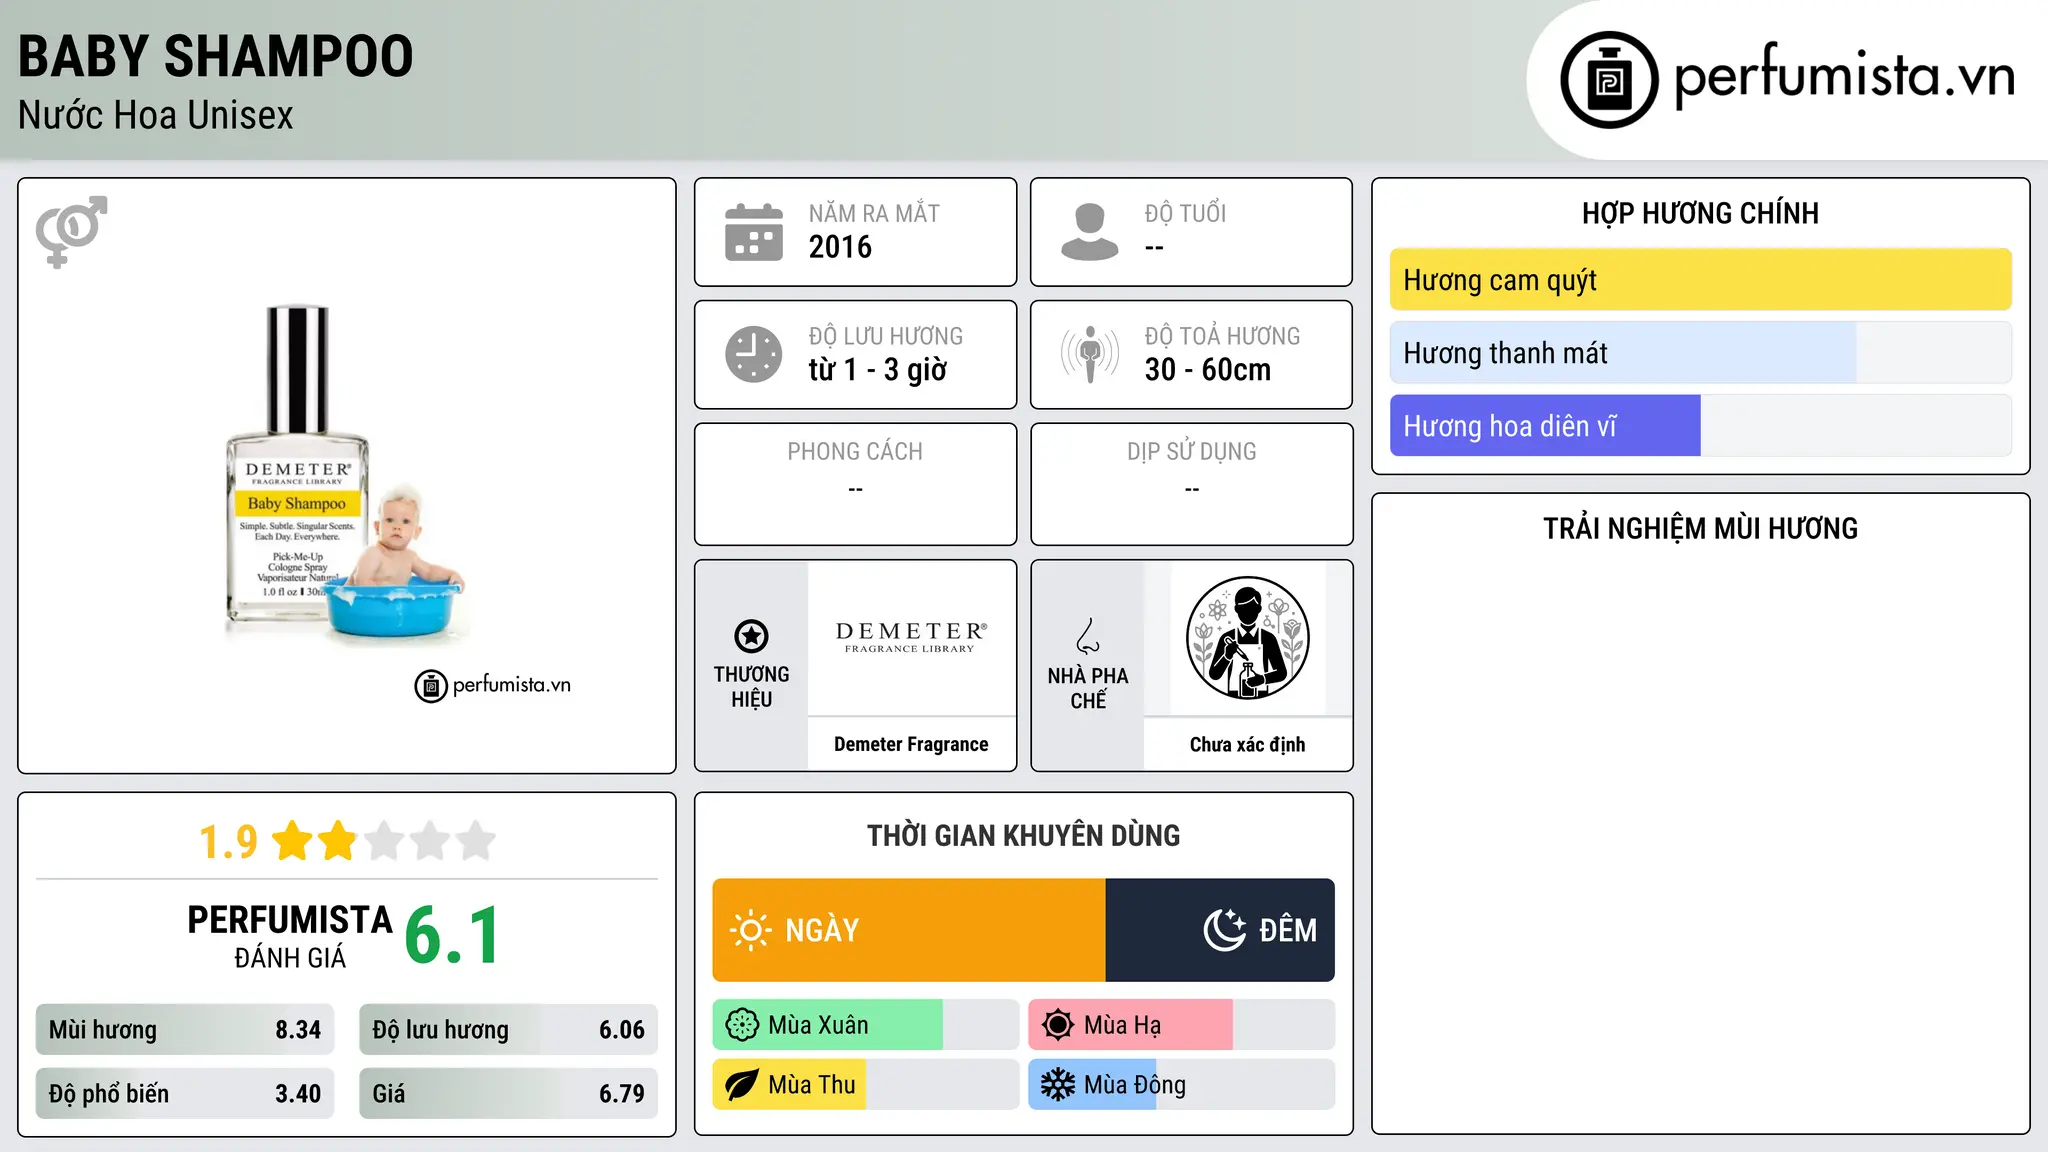Click the Mùa Hạ season bar
2048x1152 pixels.
pos(1181,1025)
